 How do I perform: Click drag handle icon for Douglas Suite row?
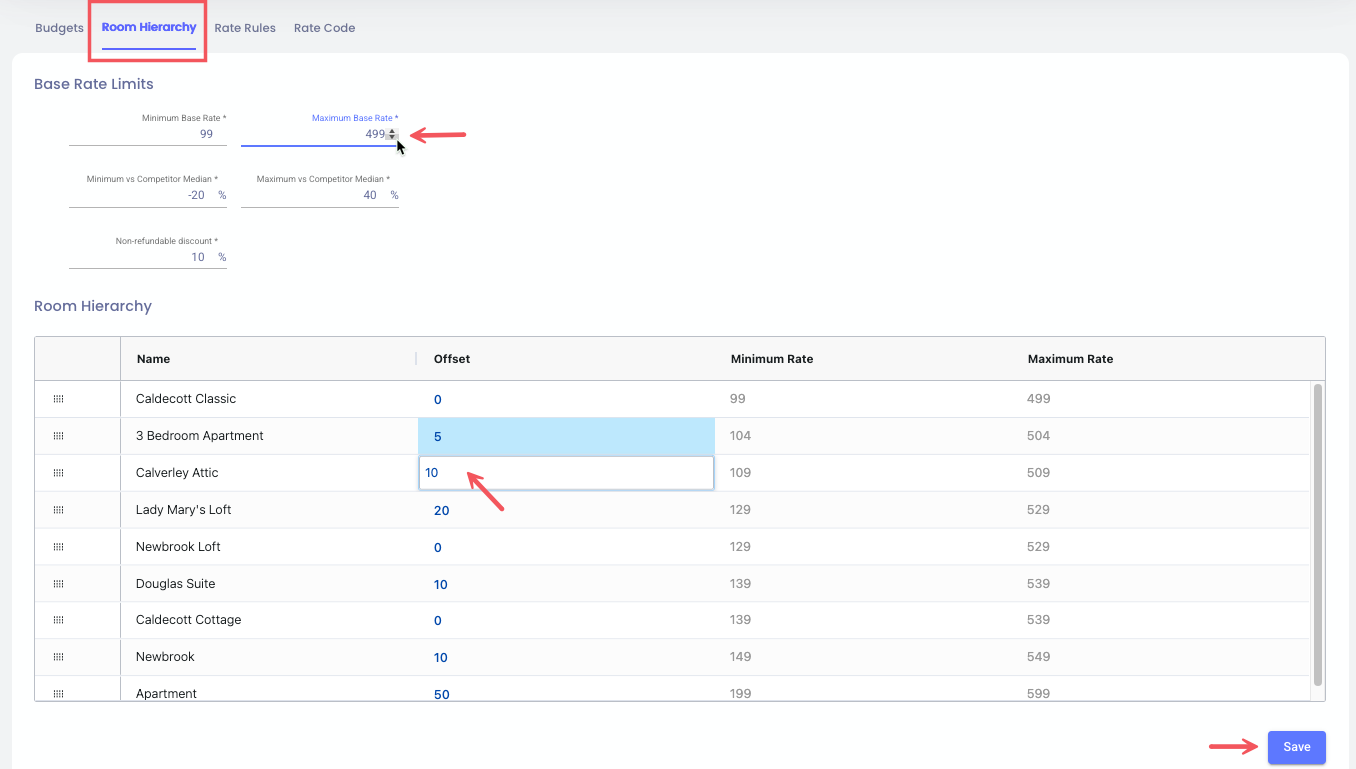(x=58, y=584)
